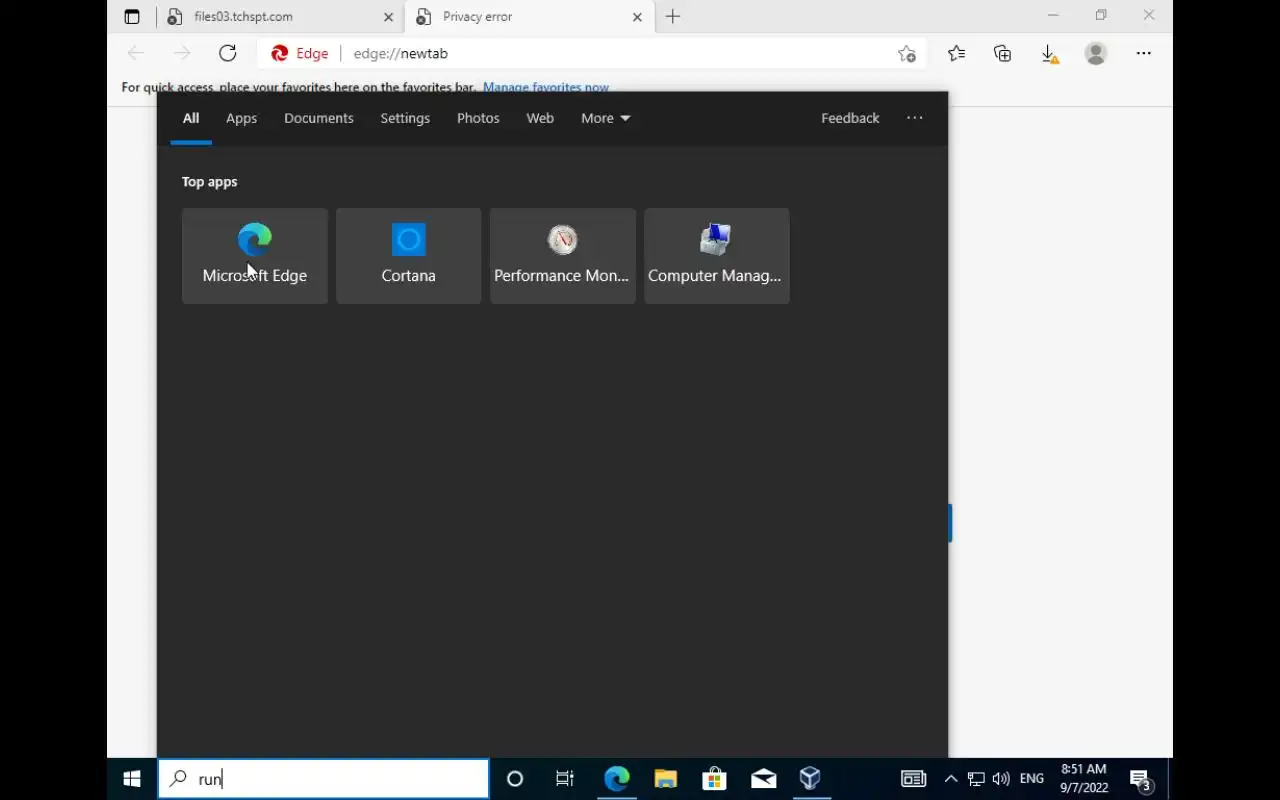Viewport: 1280px width, 800px height.
Task: Switch to the Apps search tab
Action: tap(241, 118)
